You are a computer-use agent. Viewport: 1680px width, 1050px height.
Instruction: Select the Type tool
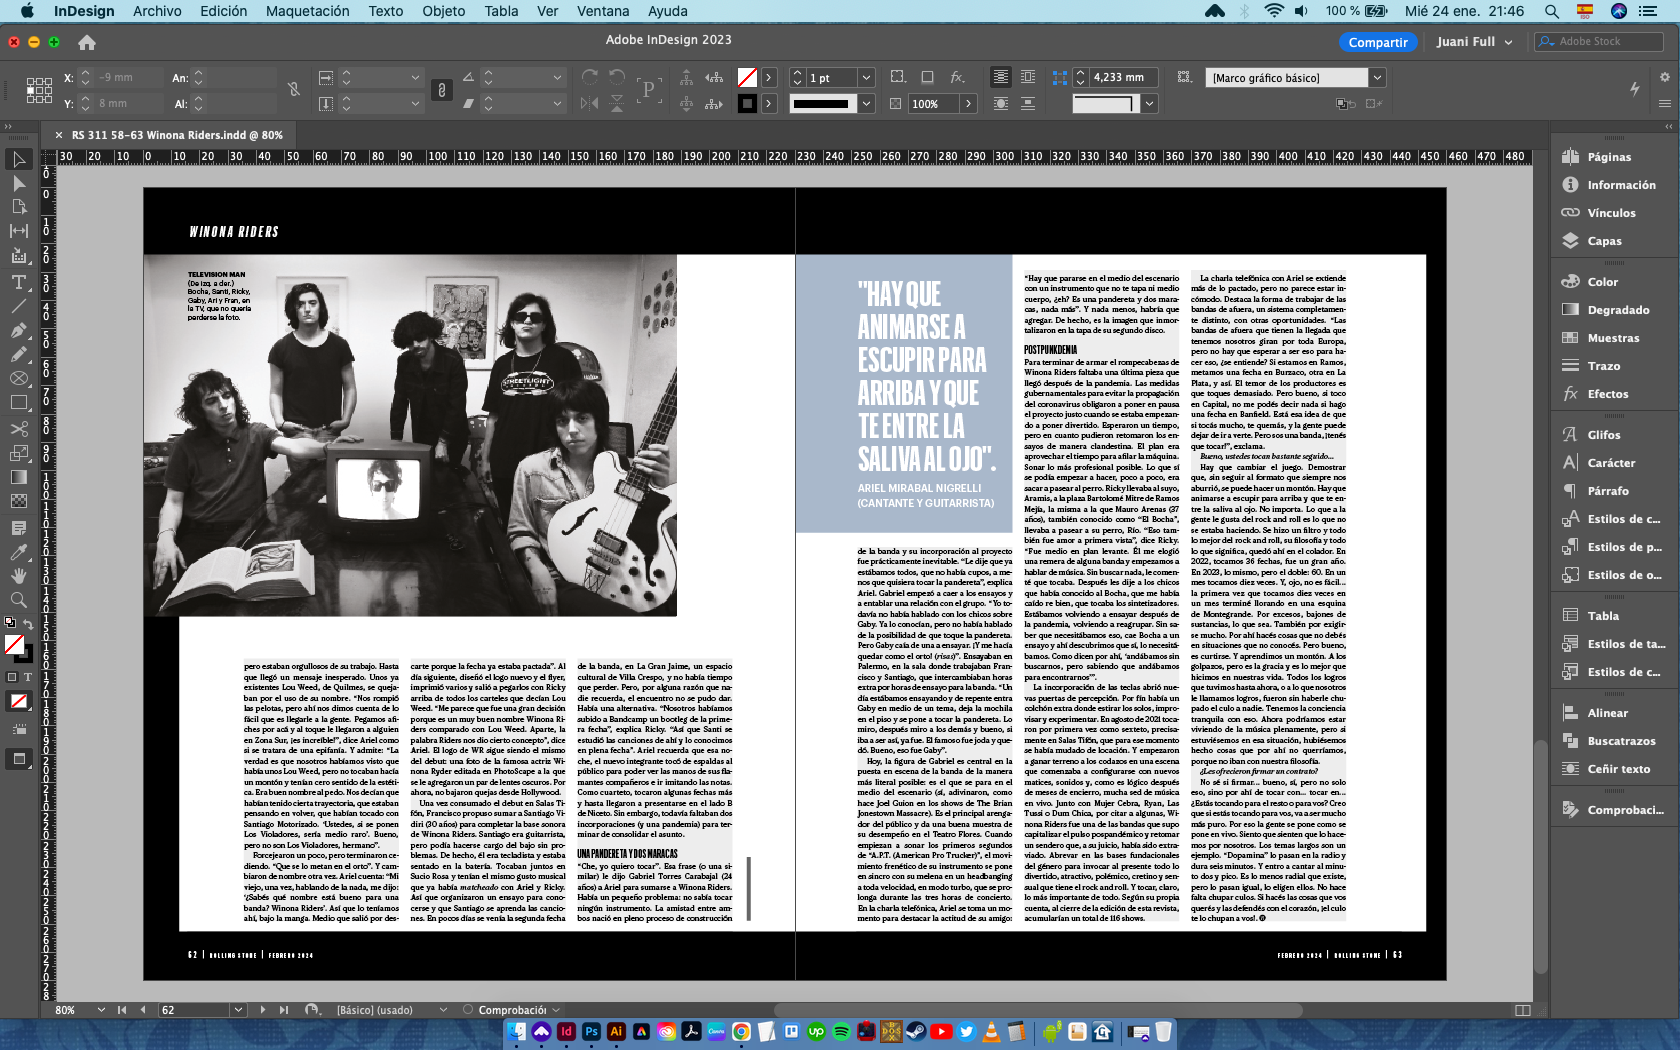click(18, 282)
